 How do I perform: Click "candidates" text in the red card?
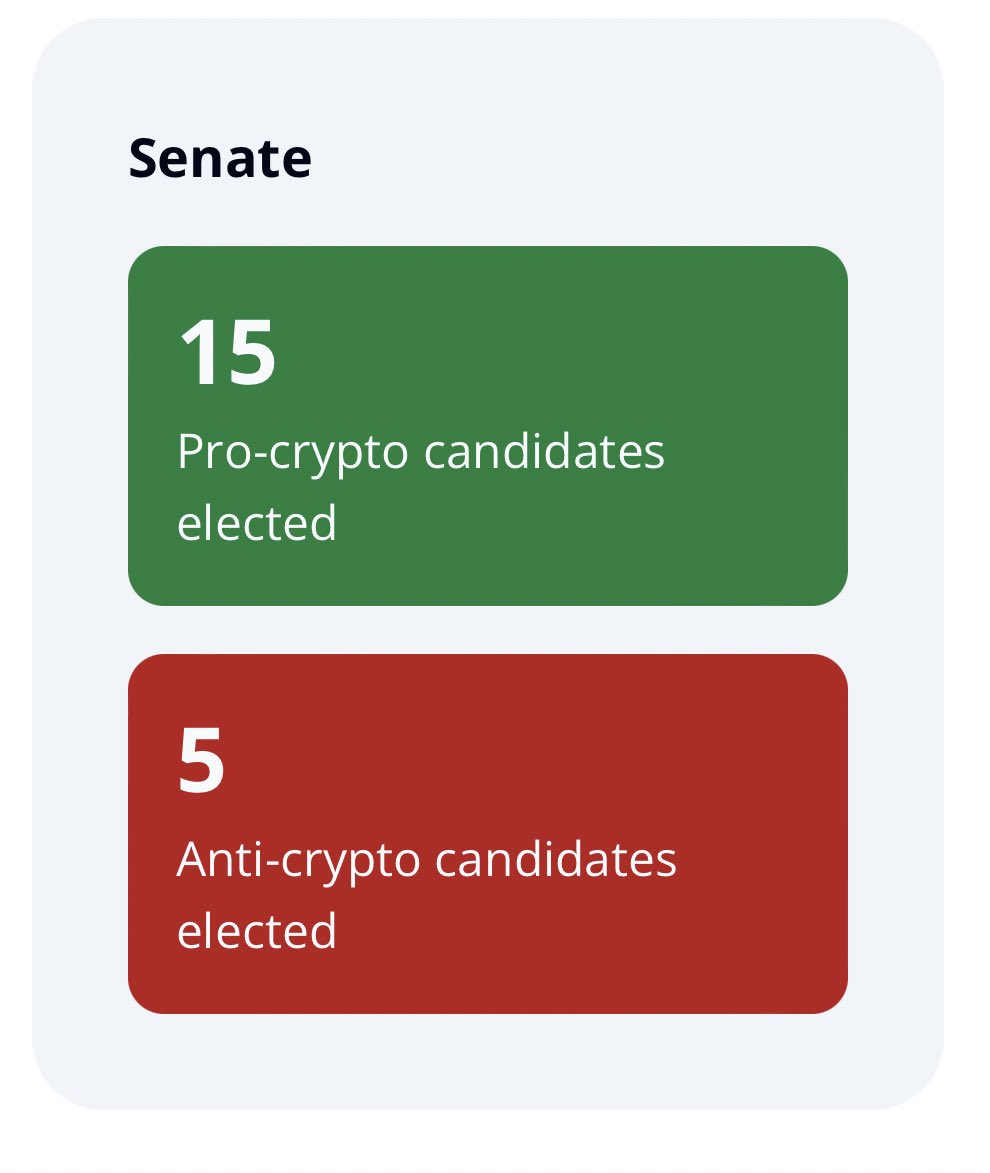pos(556,861)
